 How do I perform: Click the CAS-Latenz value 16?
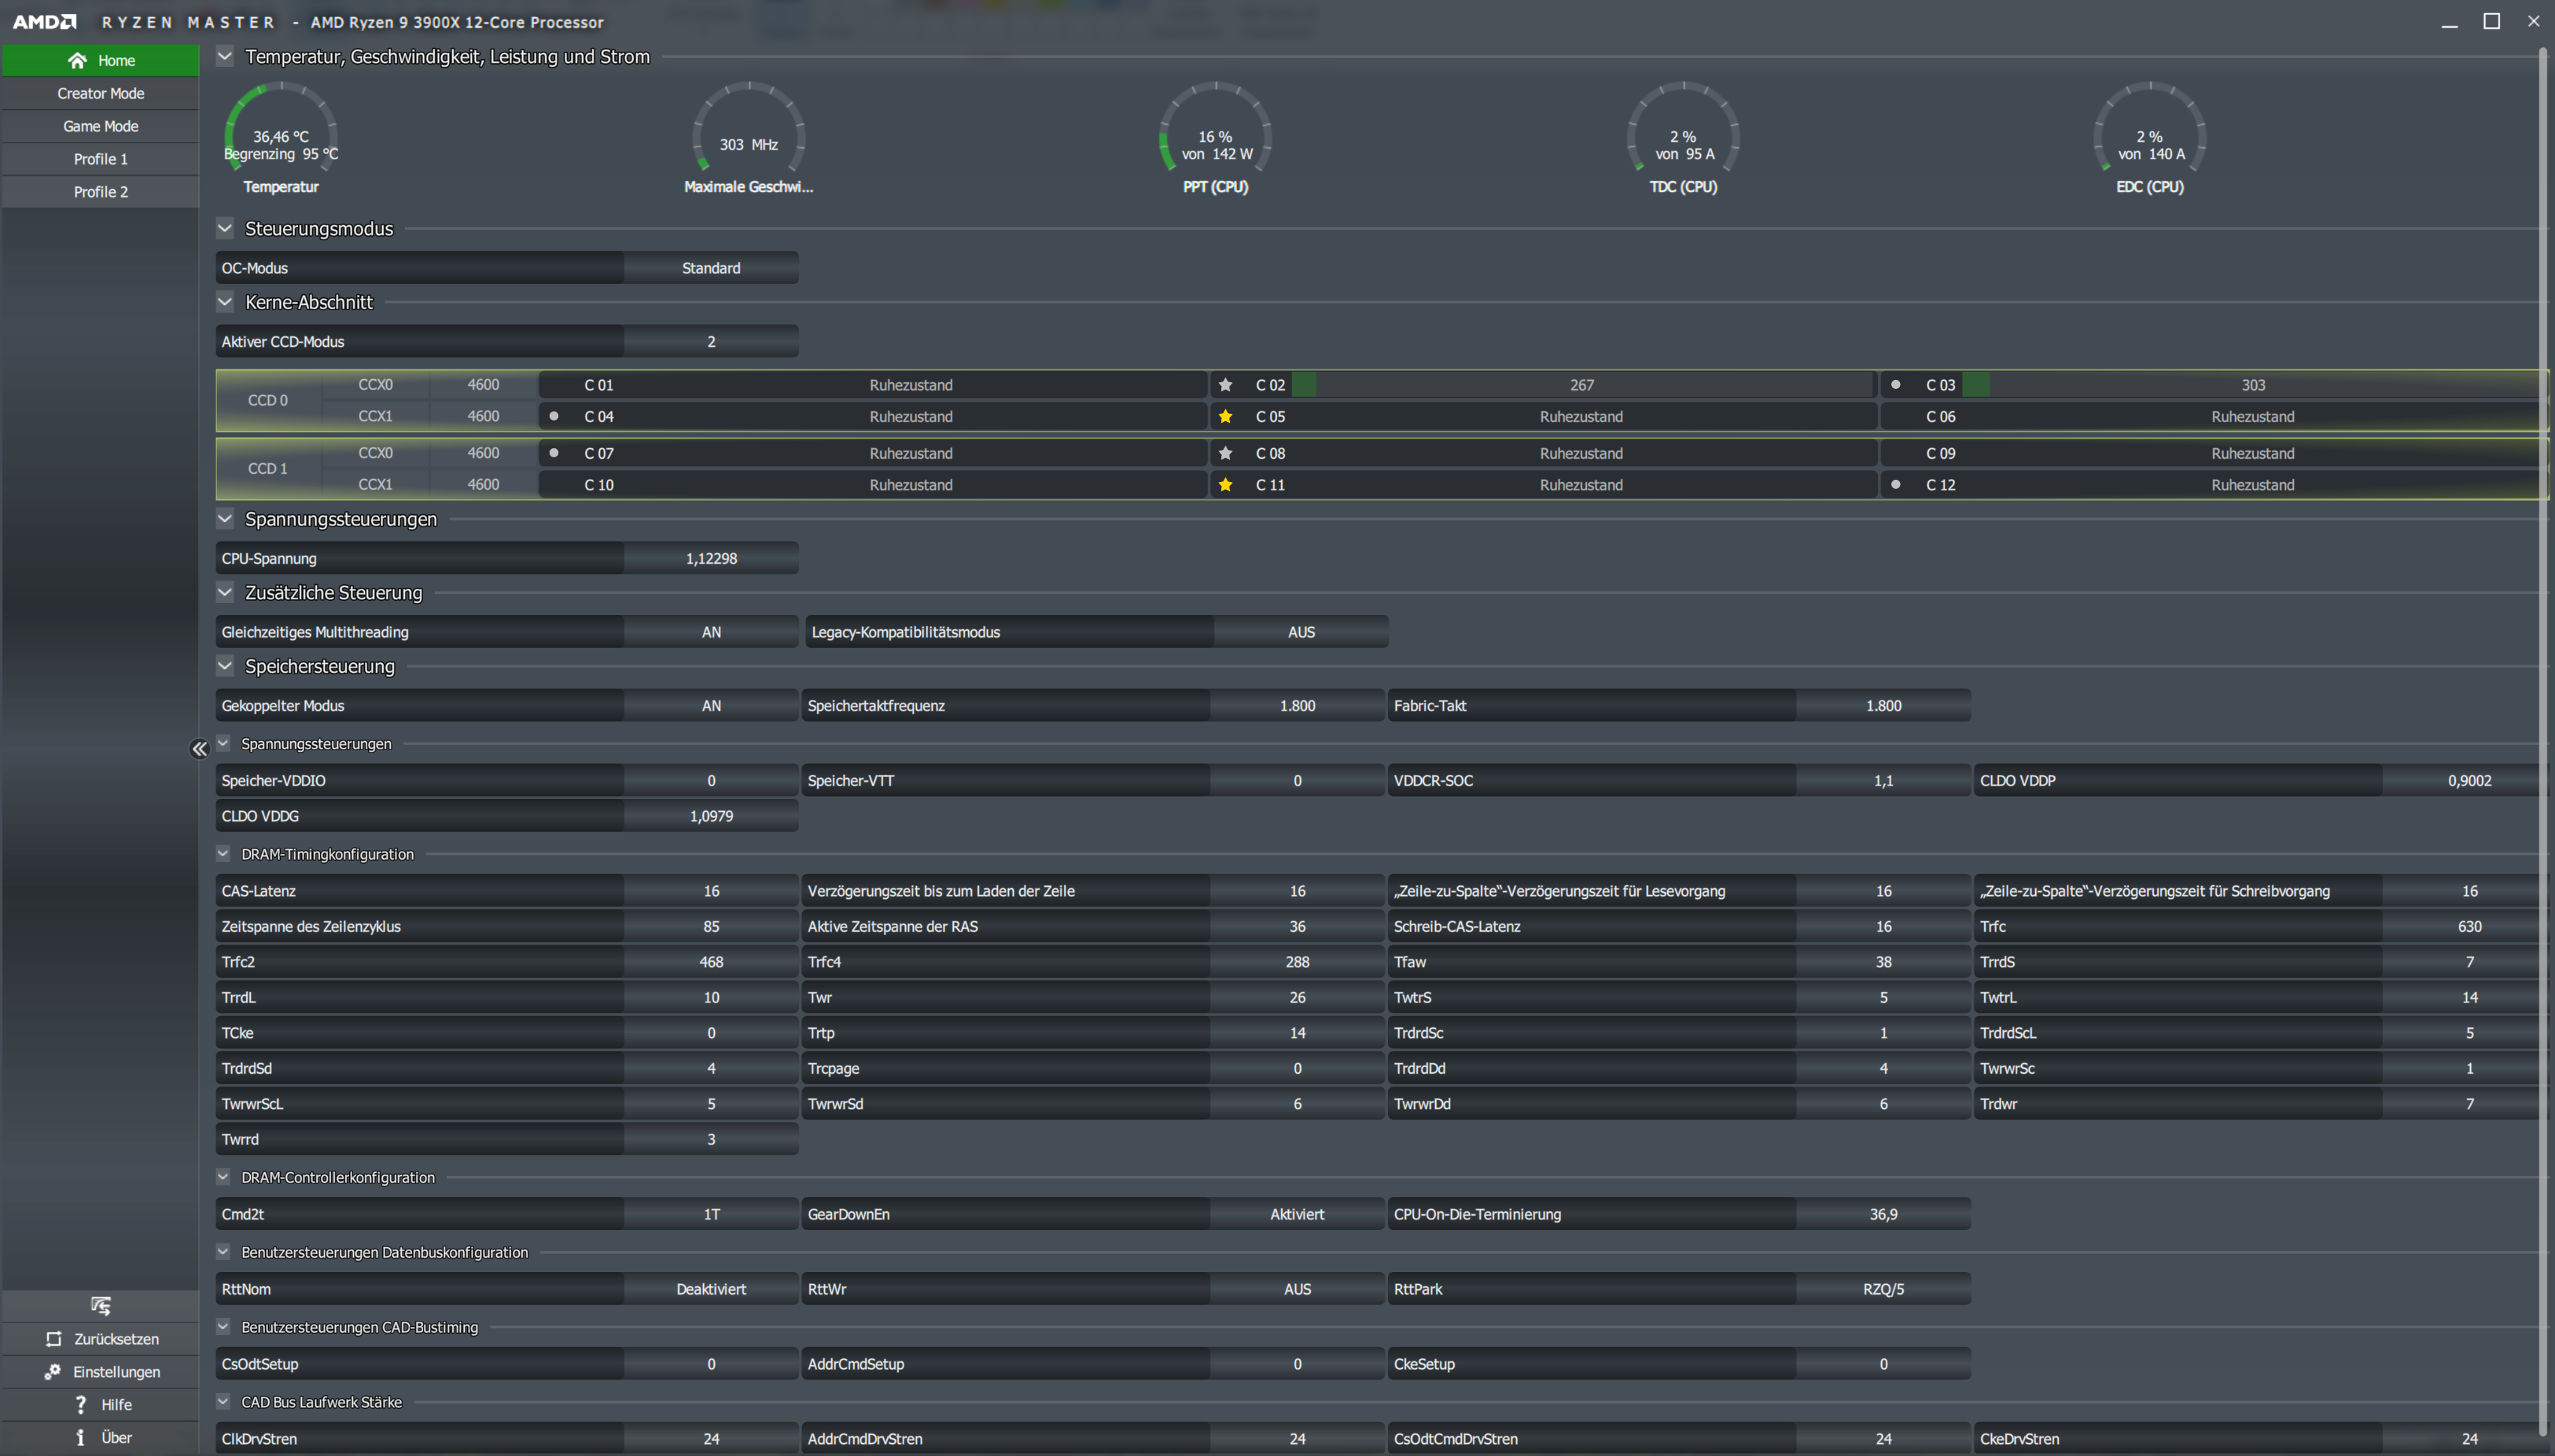coord(711,891)
